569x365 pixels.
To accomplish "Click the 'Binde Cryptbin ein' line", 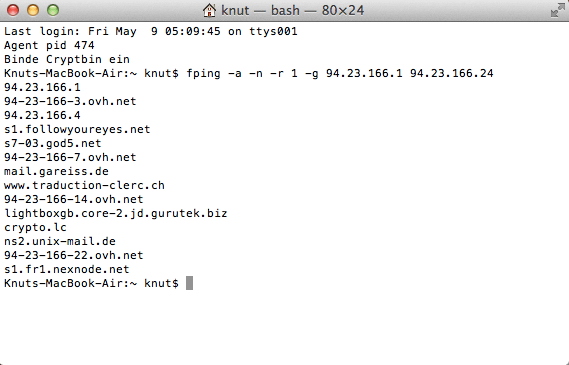I will coord(67,60).
